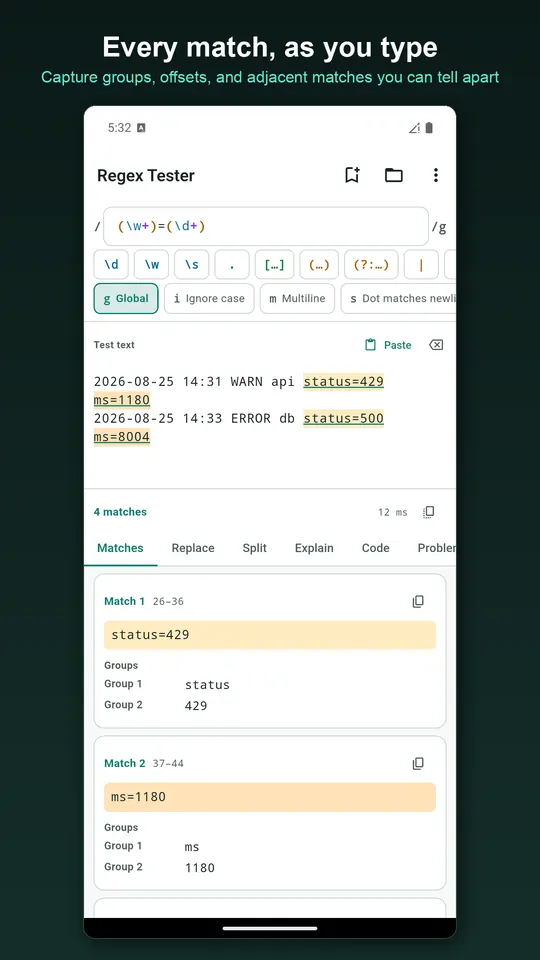Tap the status bar battery icon
The height and width of the screenshot is (960, 540).
(429, 127)
